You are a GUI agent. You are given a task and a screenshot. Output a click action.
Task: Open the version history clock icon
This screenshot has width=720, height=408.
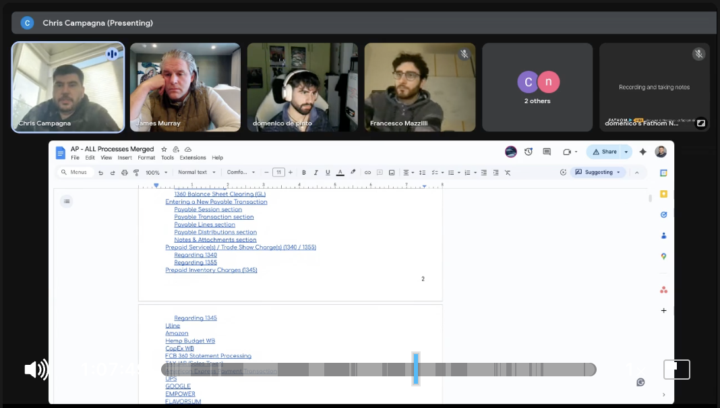(528, 152)
